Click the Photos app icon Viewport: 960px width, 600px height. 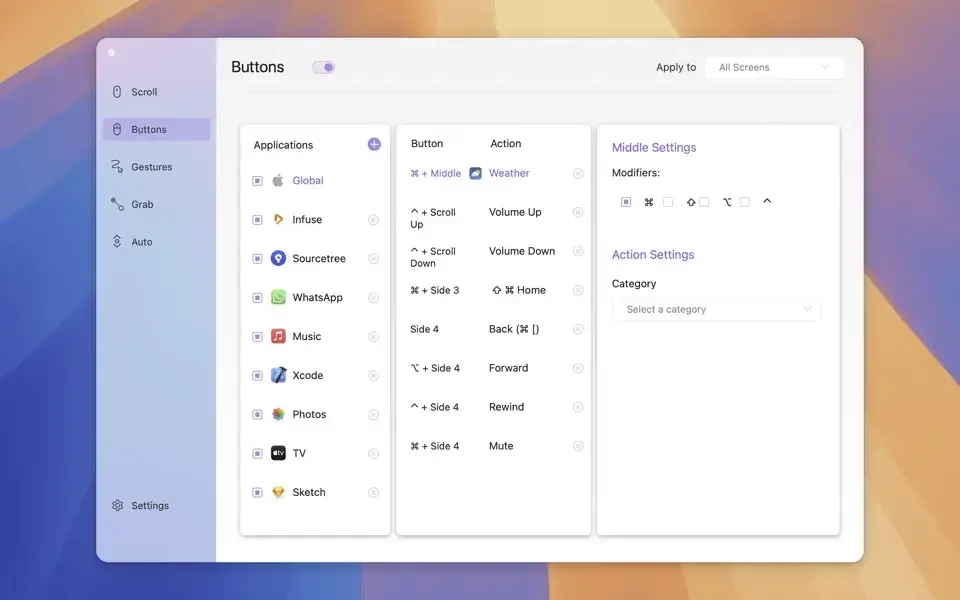click(278, 414)
